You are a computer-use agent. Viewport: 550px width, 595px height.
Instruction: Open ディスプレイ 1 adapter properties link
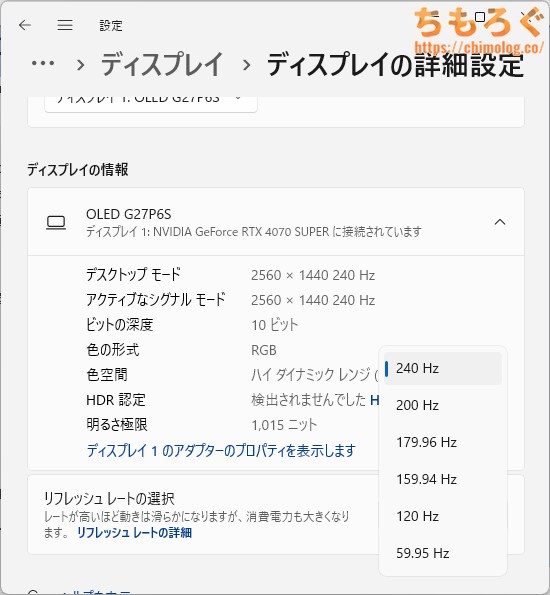221,451
